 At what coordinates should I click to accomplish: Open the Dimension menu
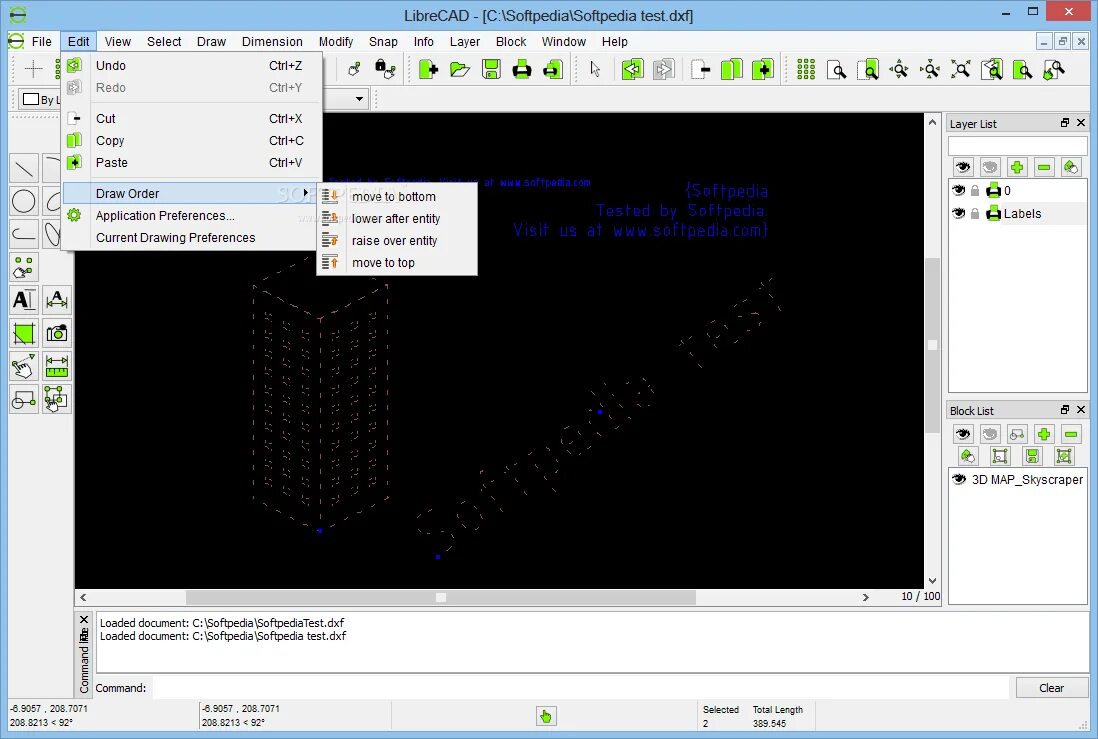click(x=272, y=41)
